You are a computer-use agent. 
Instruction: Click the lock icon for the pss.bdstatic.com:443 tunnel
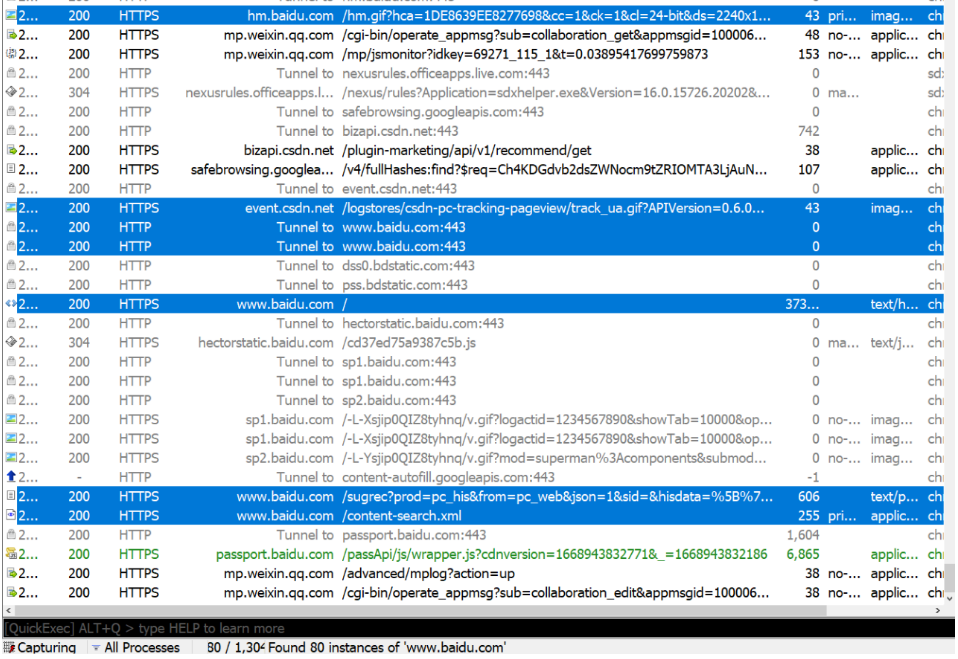[11, 285]
